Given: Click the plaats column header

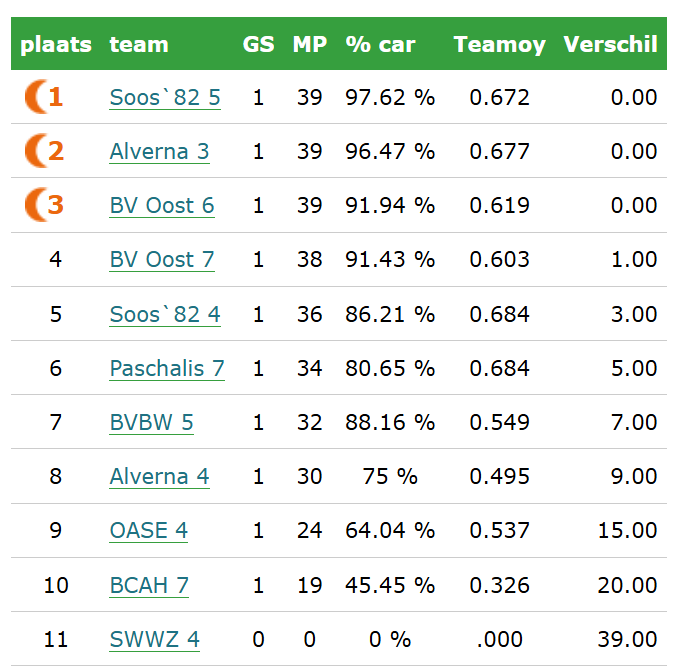Looking at the screenshot, I should pos(56,44).
